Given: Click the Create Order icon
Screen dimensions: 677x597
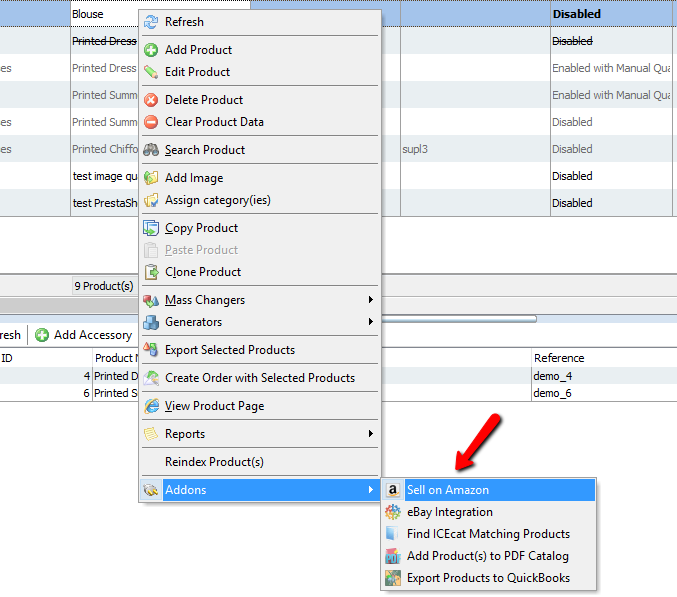Looking at the screenshot, I should (151, 378).
